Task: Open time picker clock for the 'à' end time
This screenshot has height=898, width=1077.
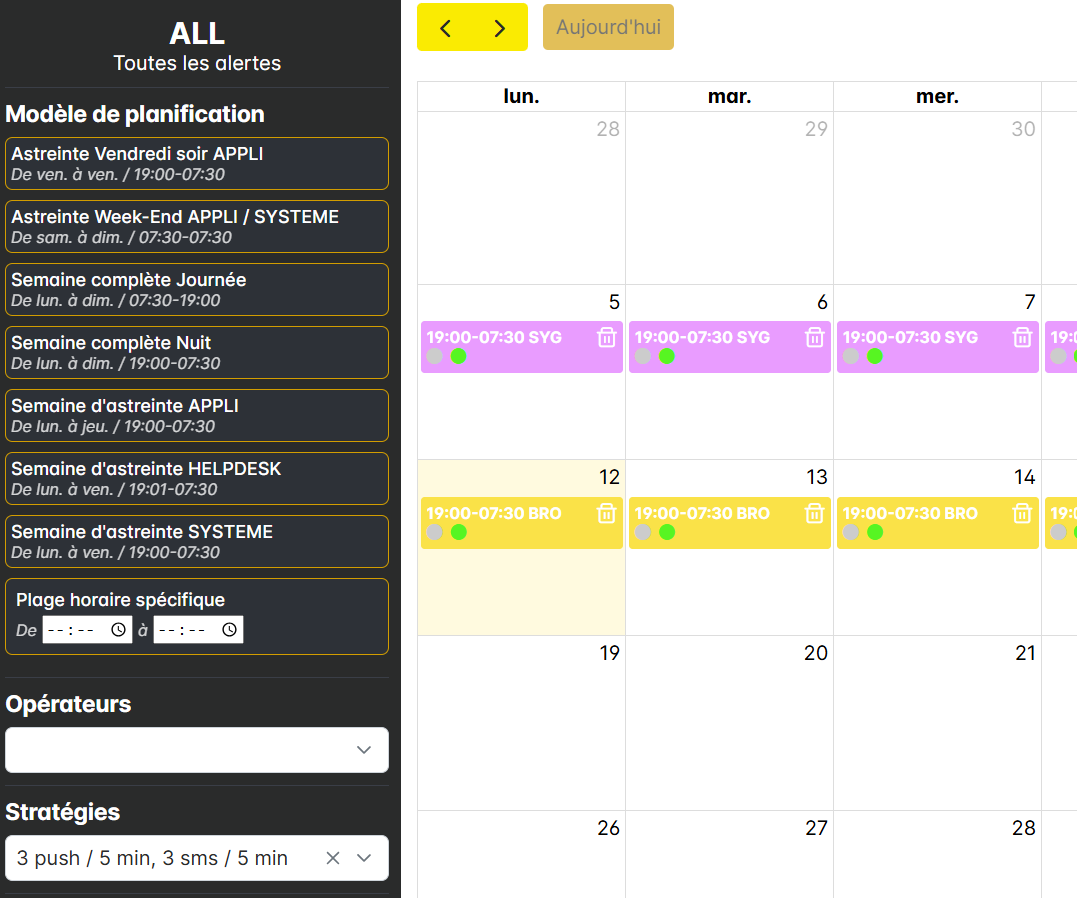Action: point(229,629)
